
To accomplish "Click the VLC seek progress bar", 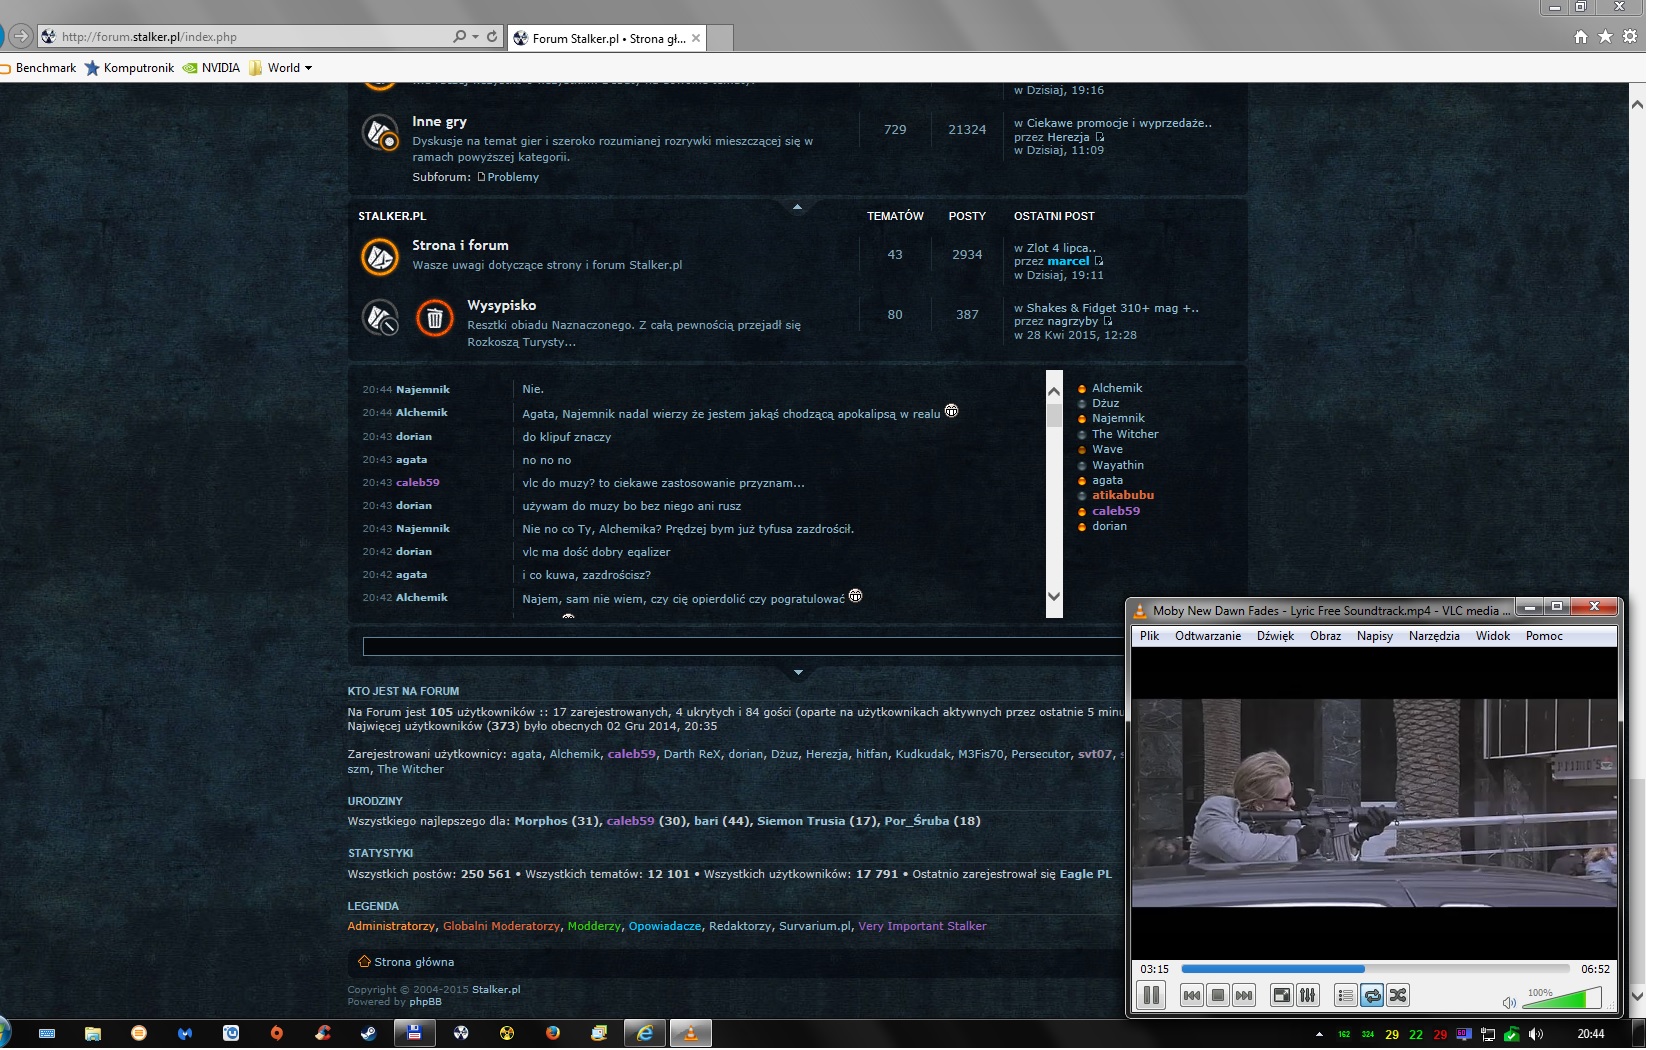I will [x=1374, y=968].
